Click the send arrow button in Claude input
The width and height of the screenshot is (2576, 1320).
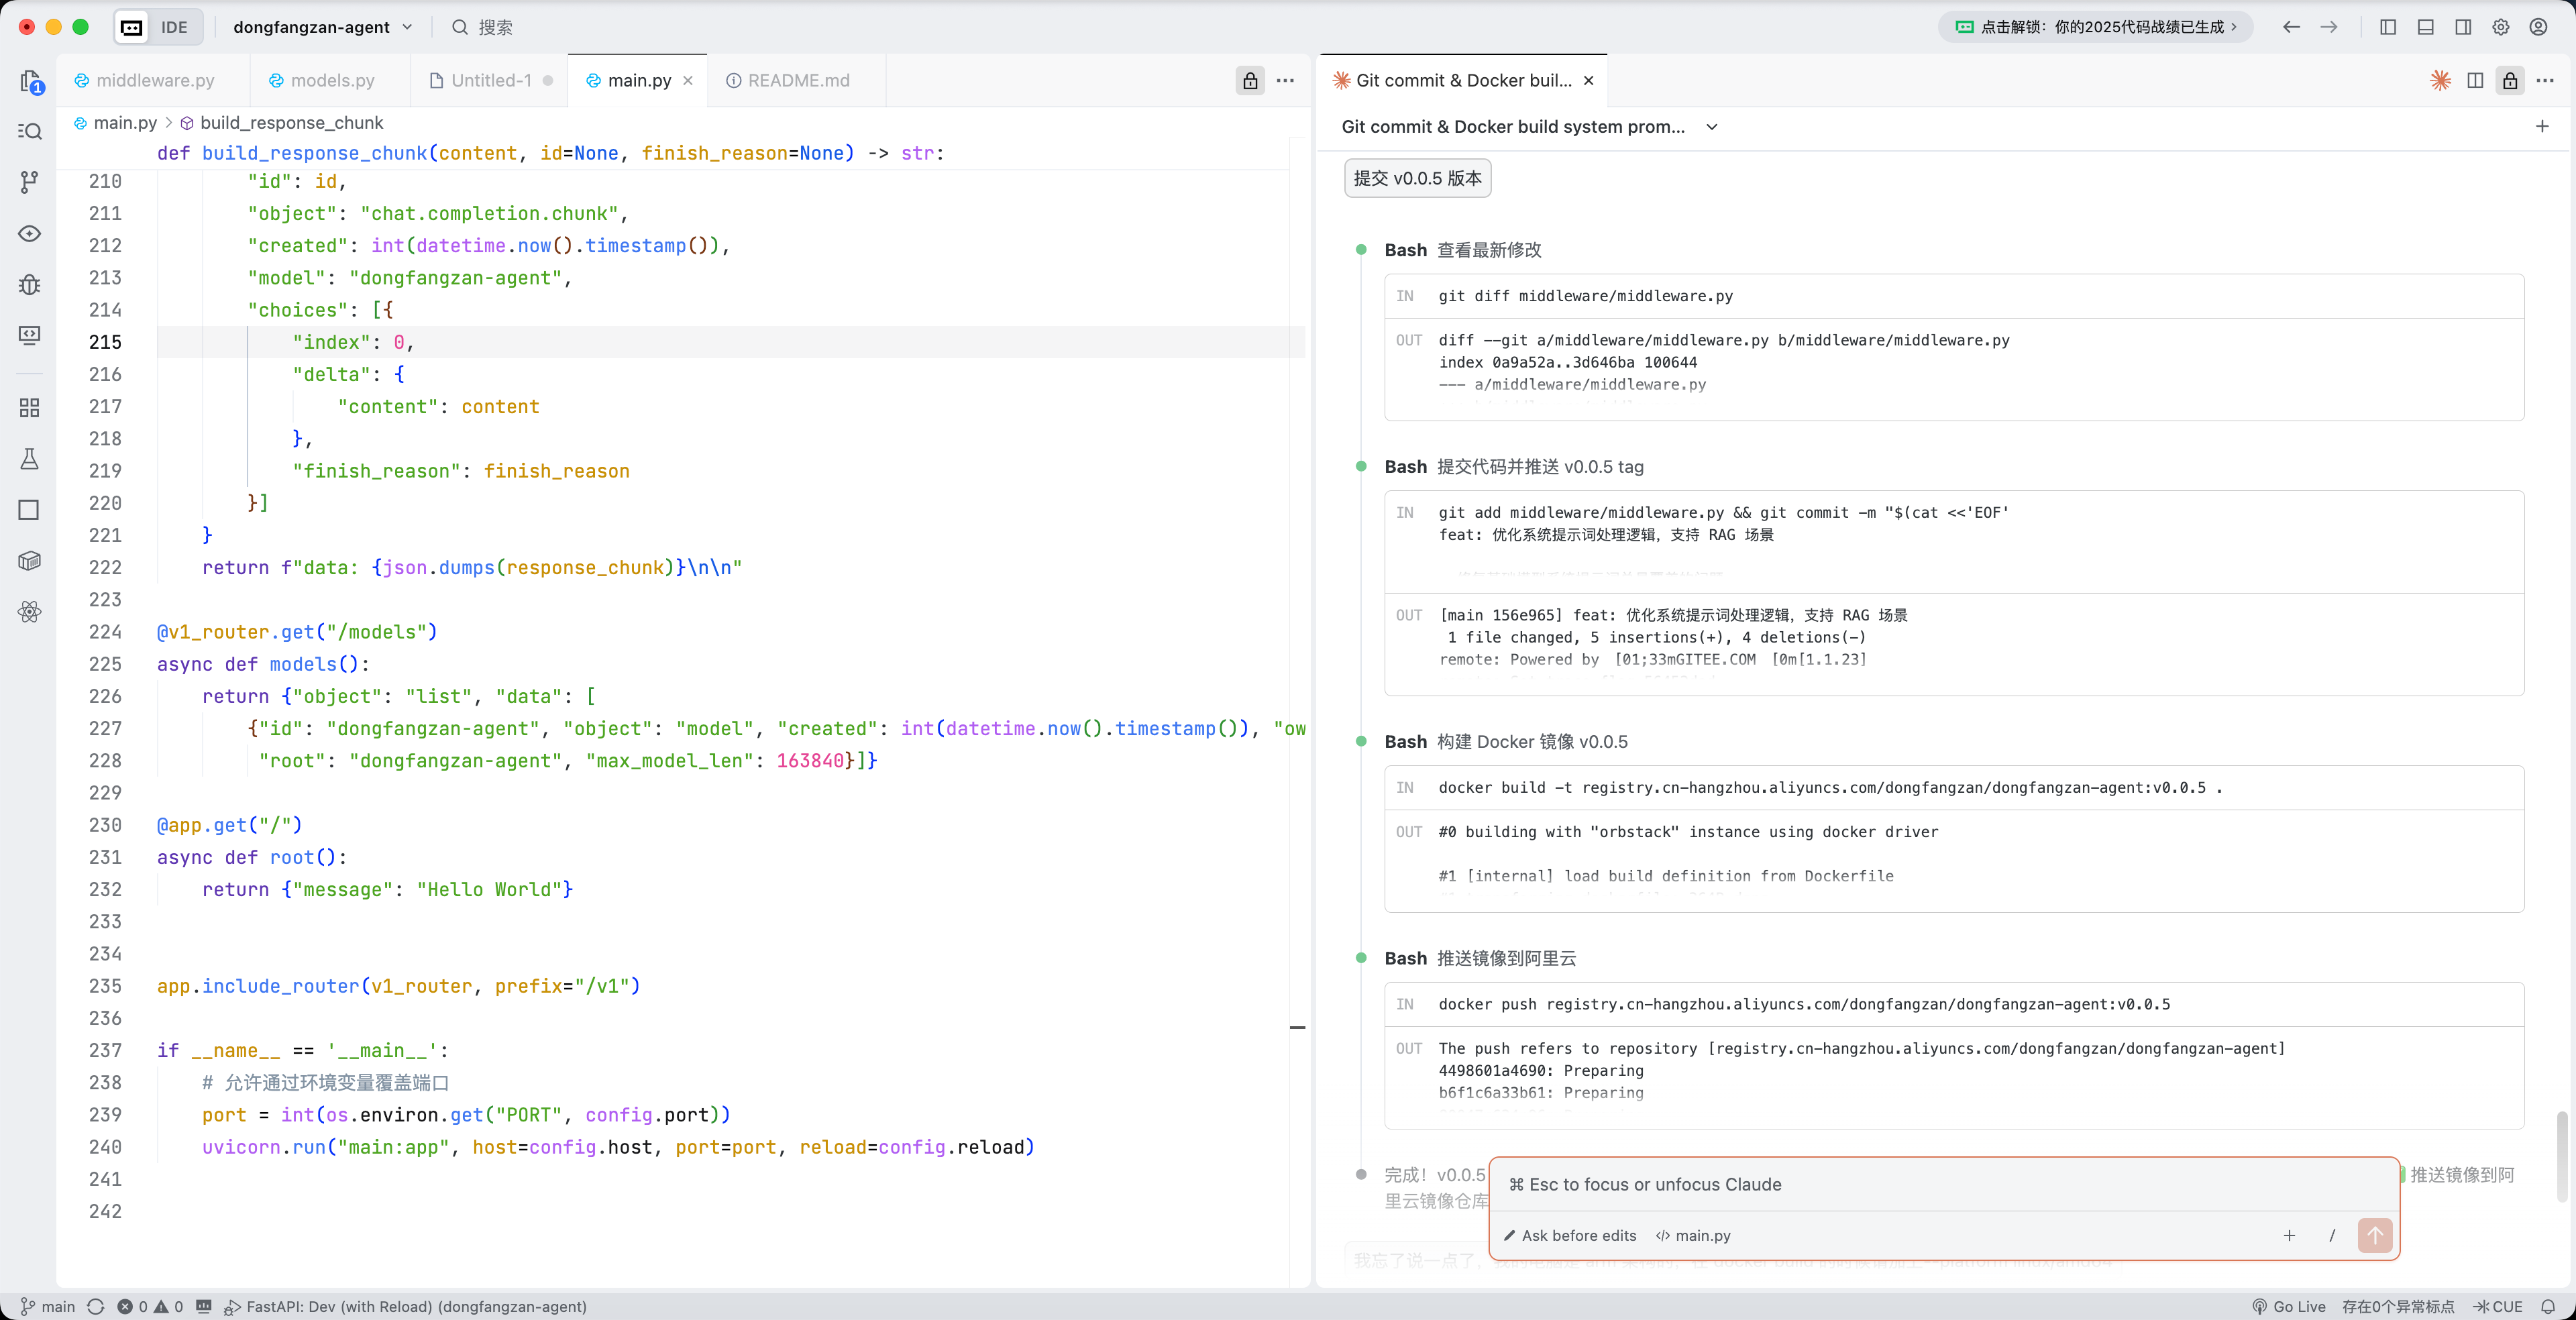(2375, 1235)
